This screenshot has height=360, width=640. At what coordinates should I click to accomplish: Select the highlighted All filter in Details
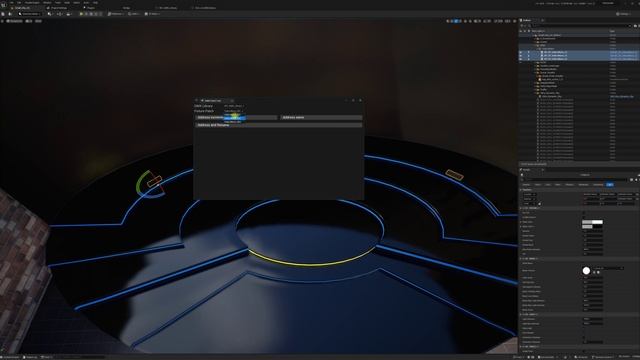coord(609,185)
